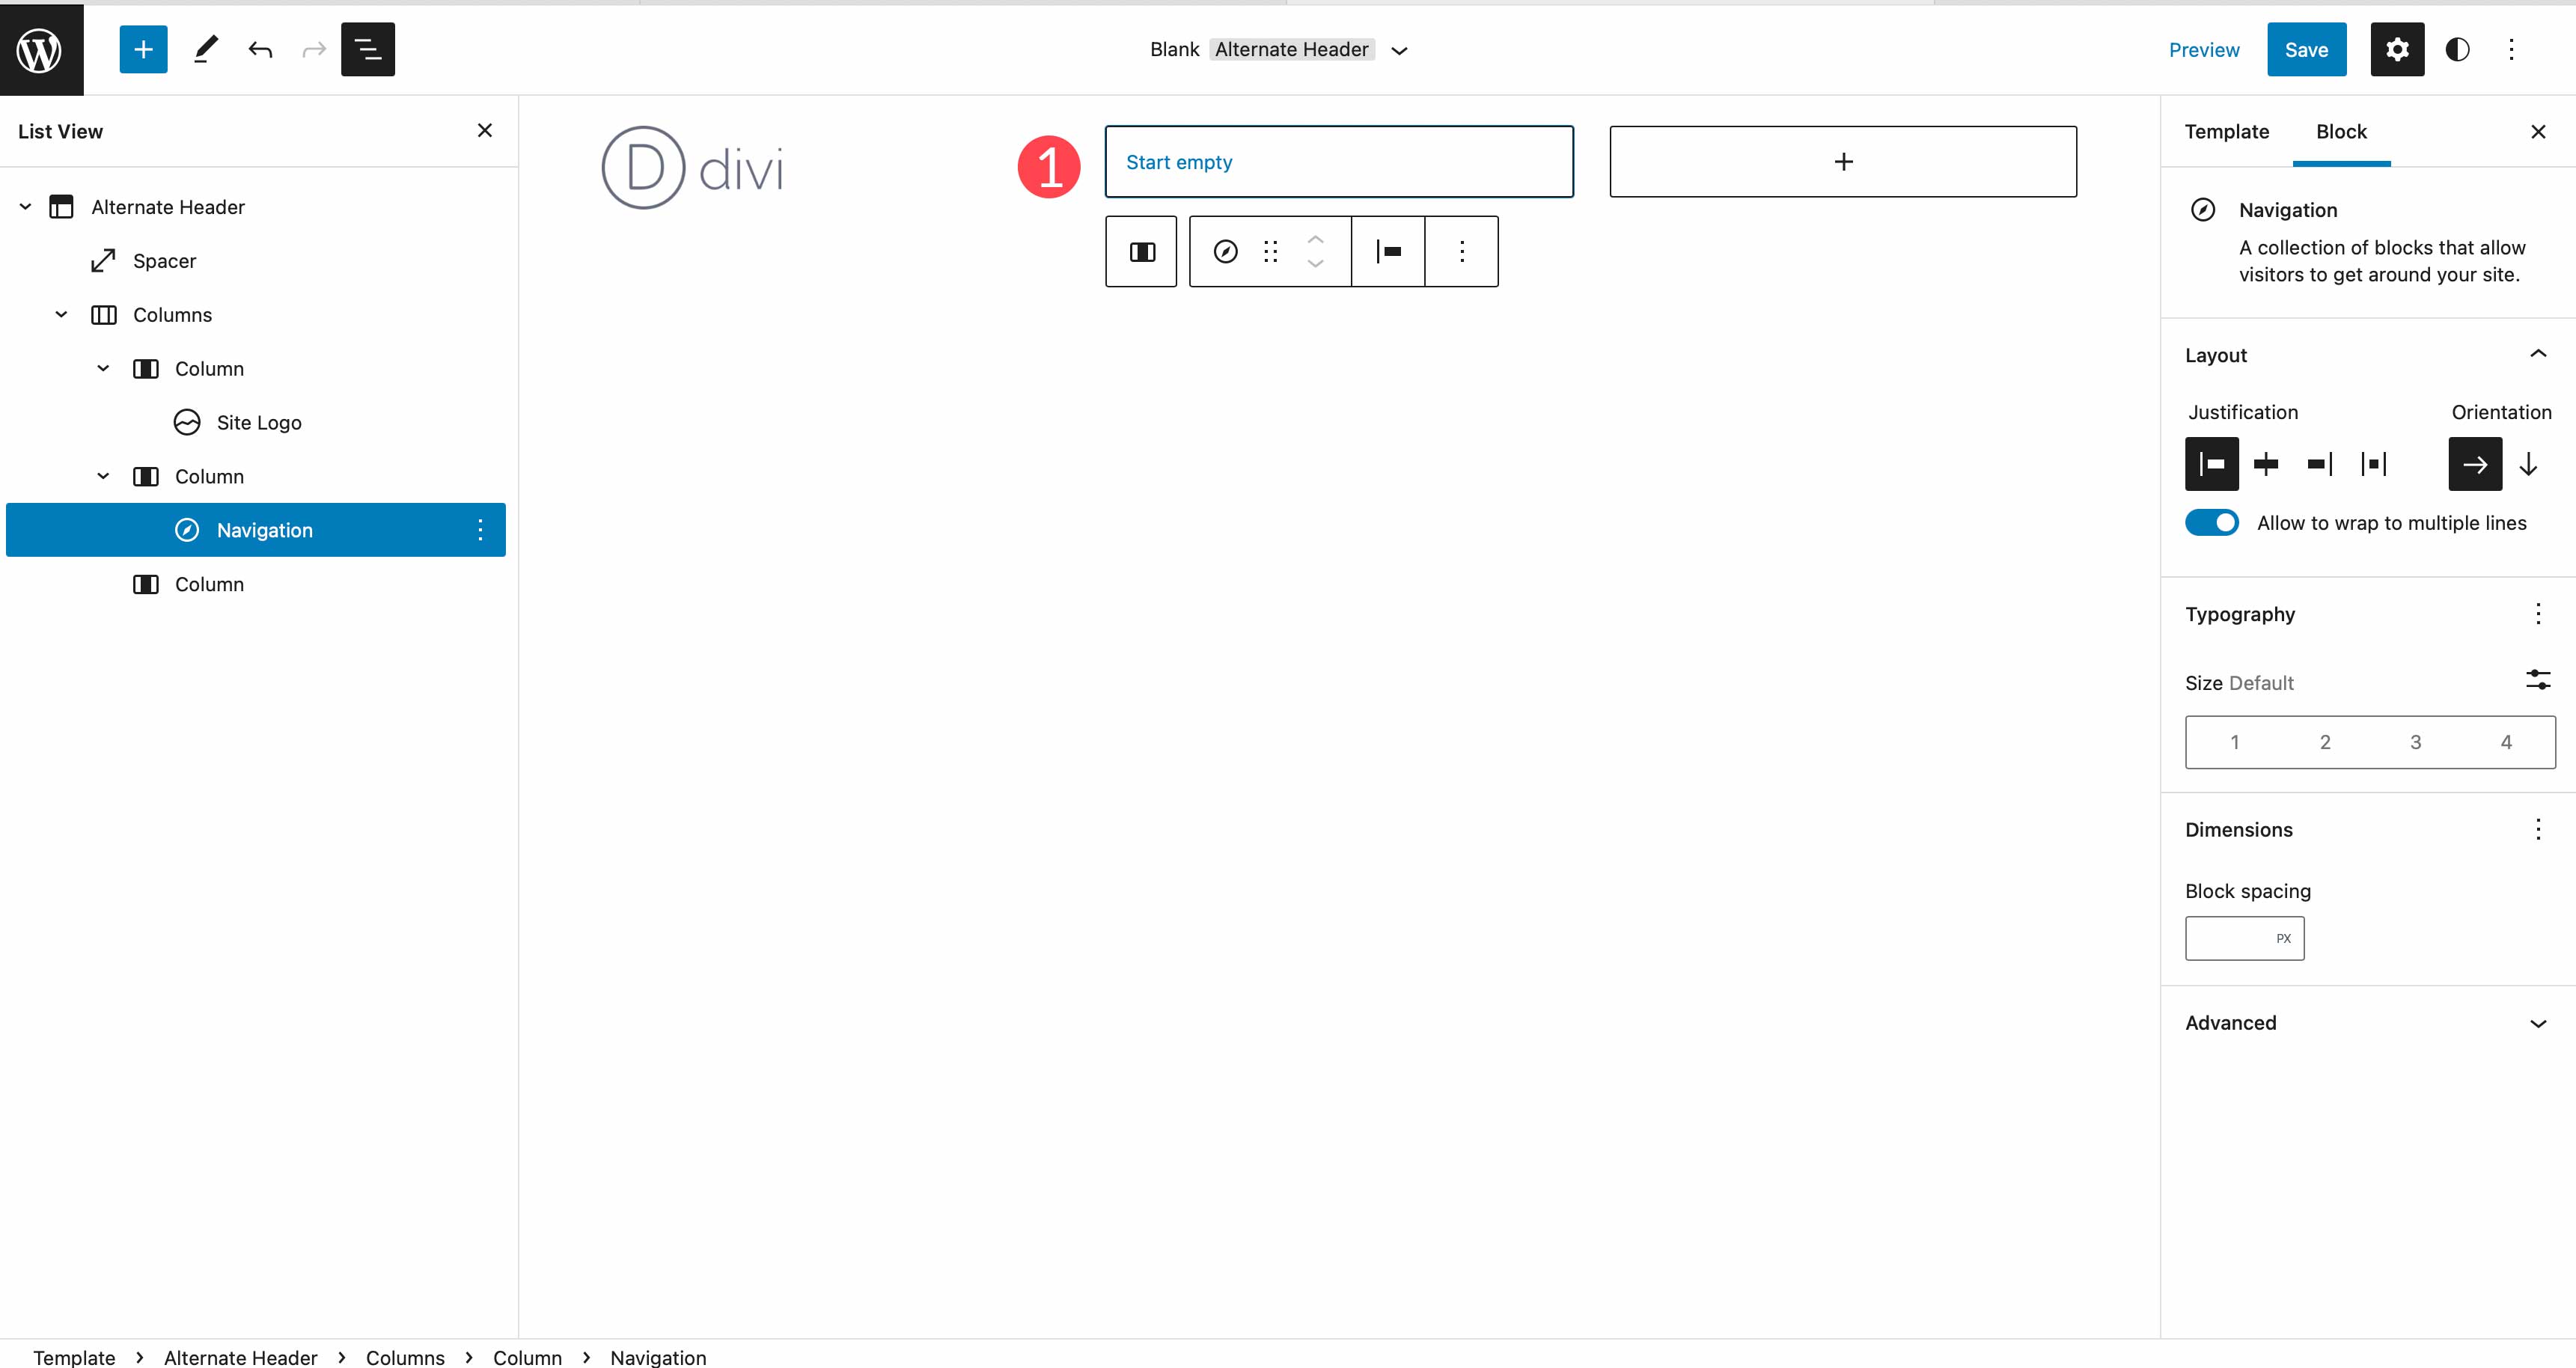Switch to the Block settings tab
2576x1368 pixels.
2341,131
